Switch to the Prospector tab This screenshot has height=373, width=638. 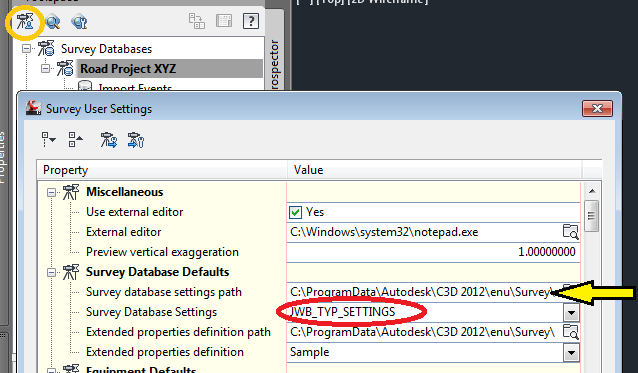275,63
